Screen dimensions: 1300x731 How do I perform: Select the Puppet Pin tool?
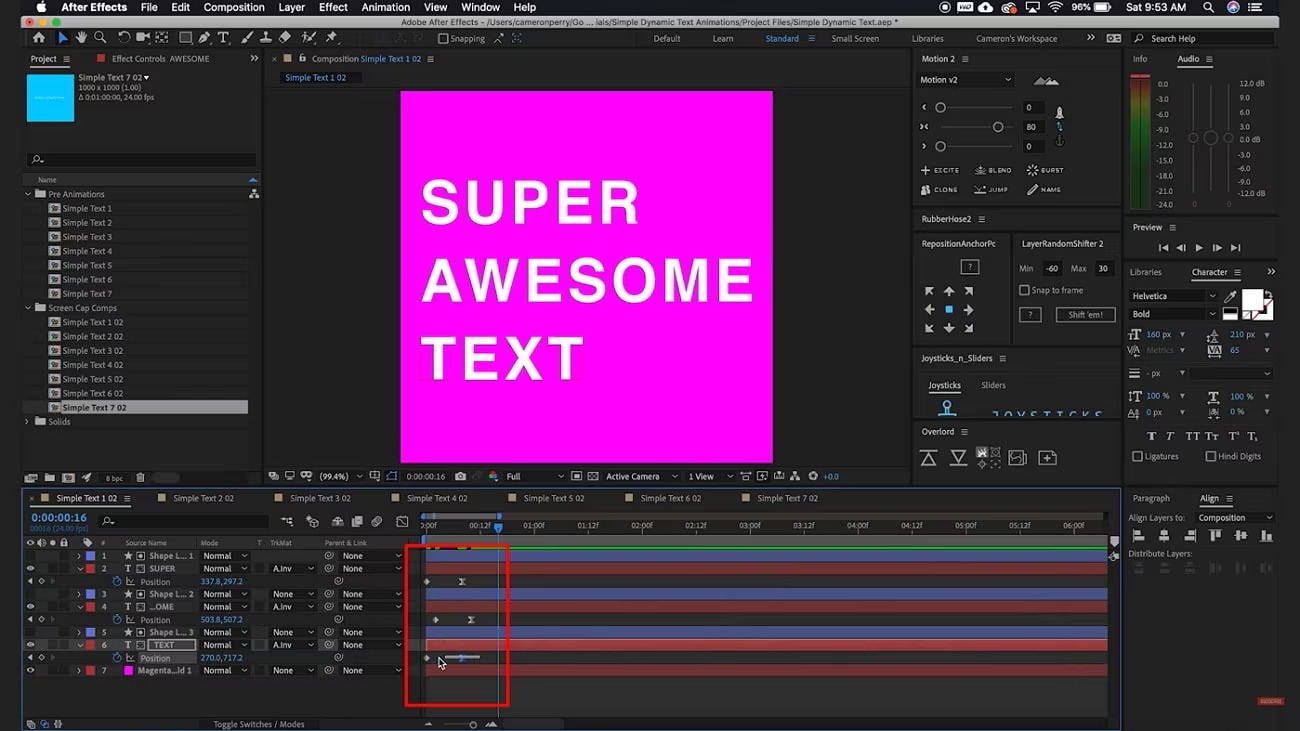pos(331,38)
